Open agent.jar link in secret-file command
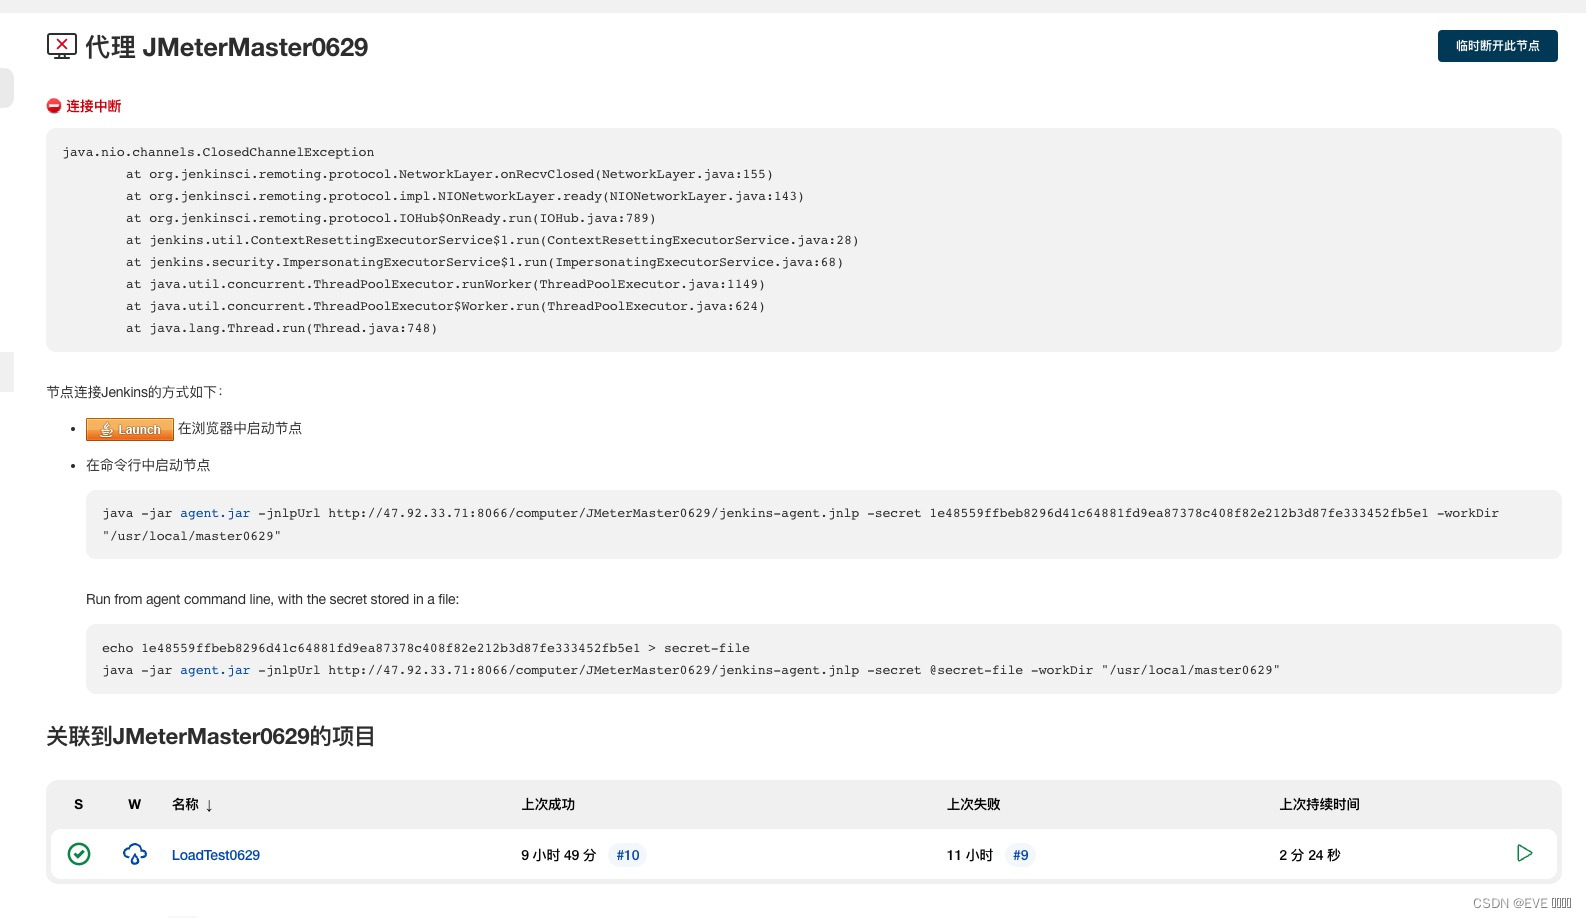This screenshot has height=918, width=1586. pos(215,670)
